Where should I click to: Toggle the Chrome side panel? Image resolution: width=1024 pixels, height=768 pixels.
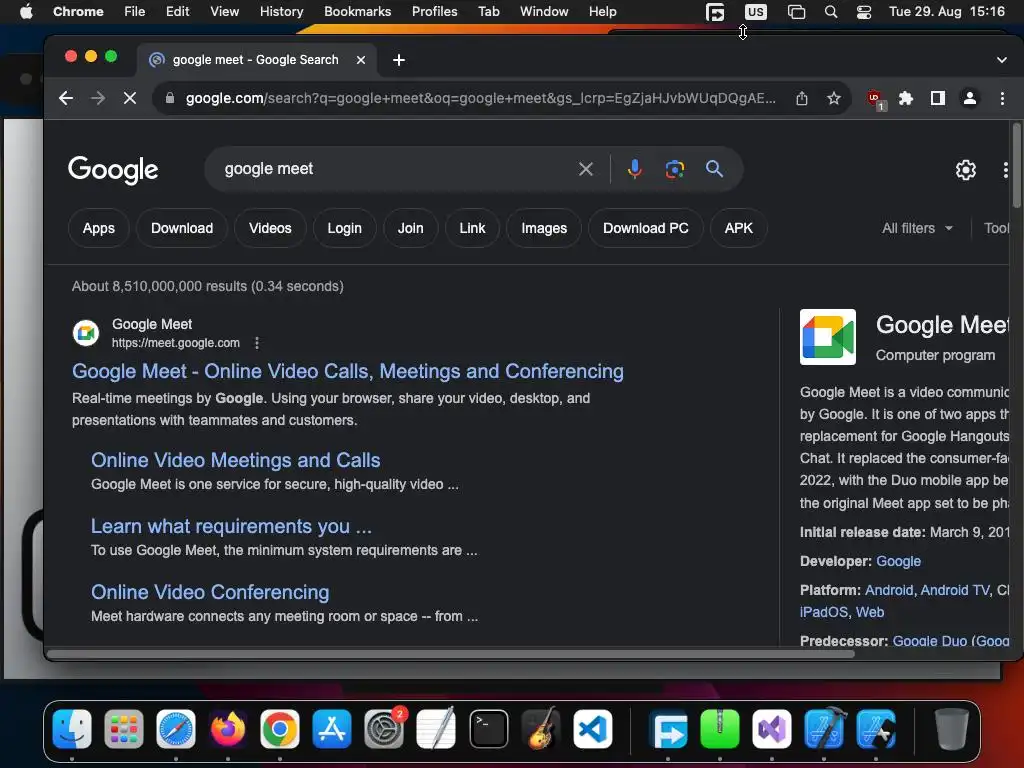tap(938, 99)
